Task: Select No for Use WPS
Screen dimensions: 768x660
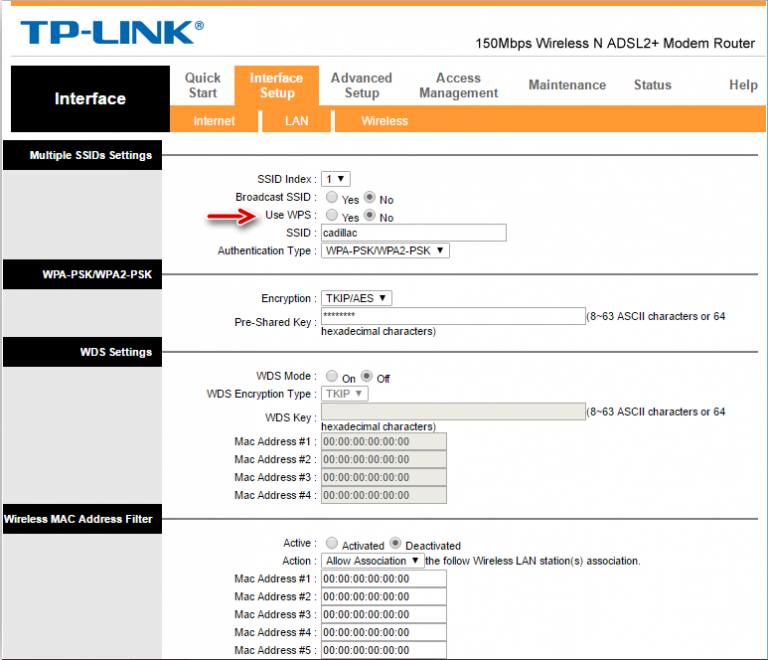Action: tap(370, 214)
